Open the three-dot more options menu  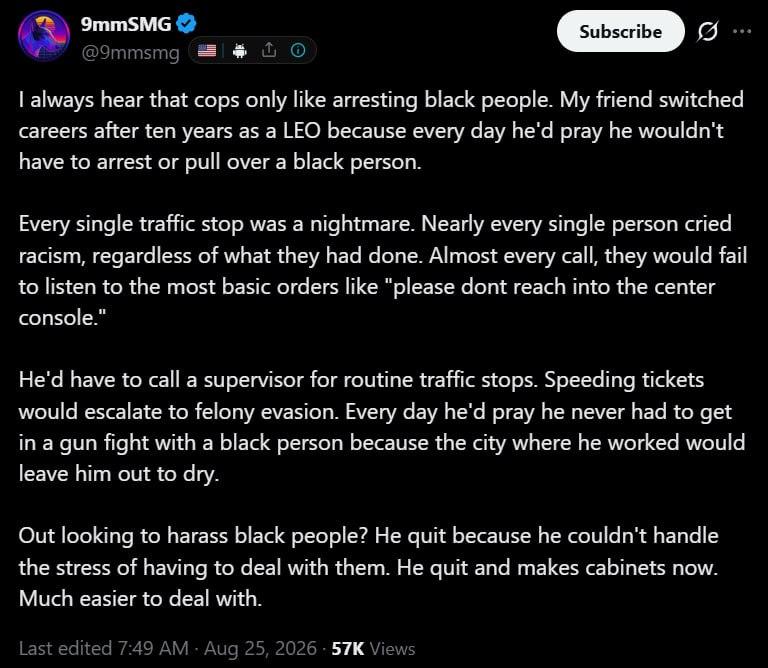pos(742,31)
